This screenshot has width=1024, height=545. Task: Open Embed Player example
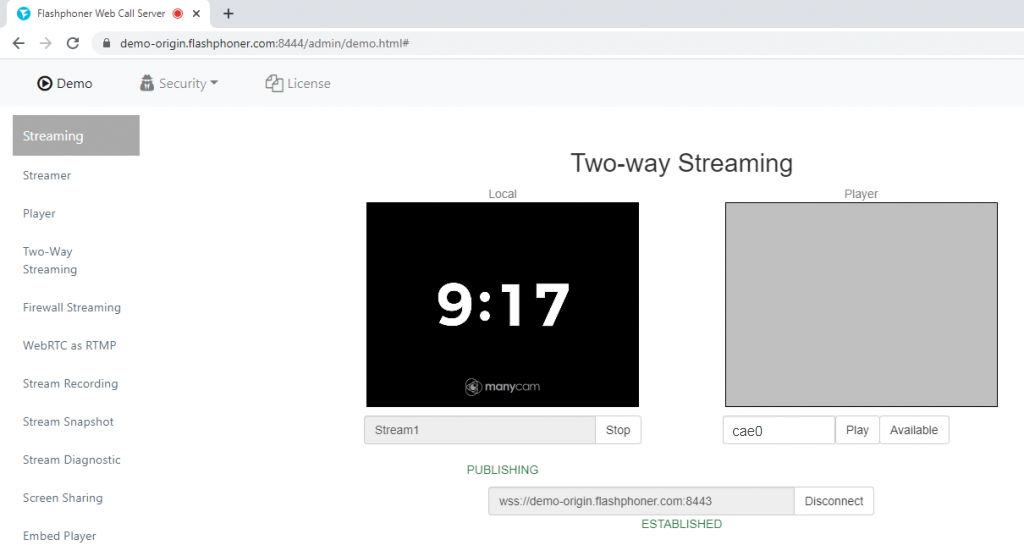pyautogui.click(x=59, y=536)
